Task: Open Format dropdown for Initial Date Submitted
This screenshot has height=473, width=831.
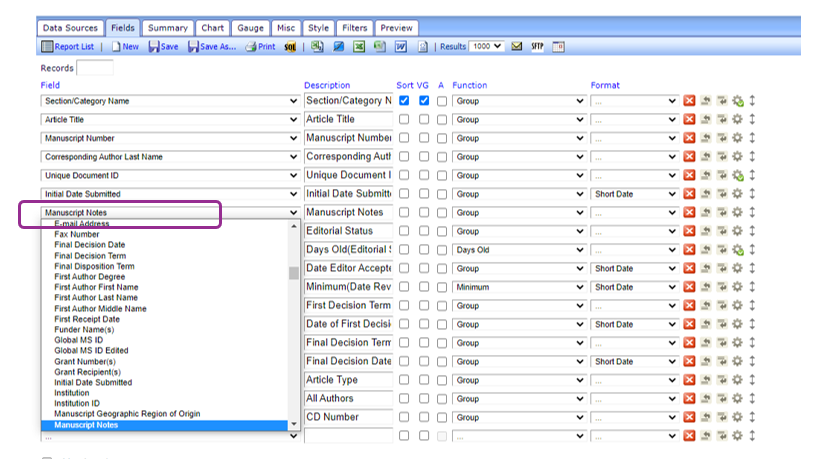Action: (634, 194)
